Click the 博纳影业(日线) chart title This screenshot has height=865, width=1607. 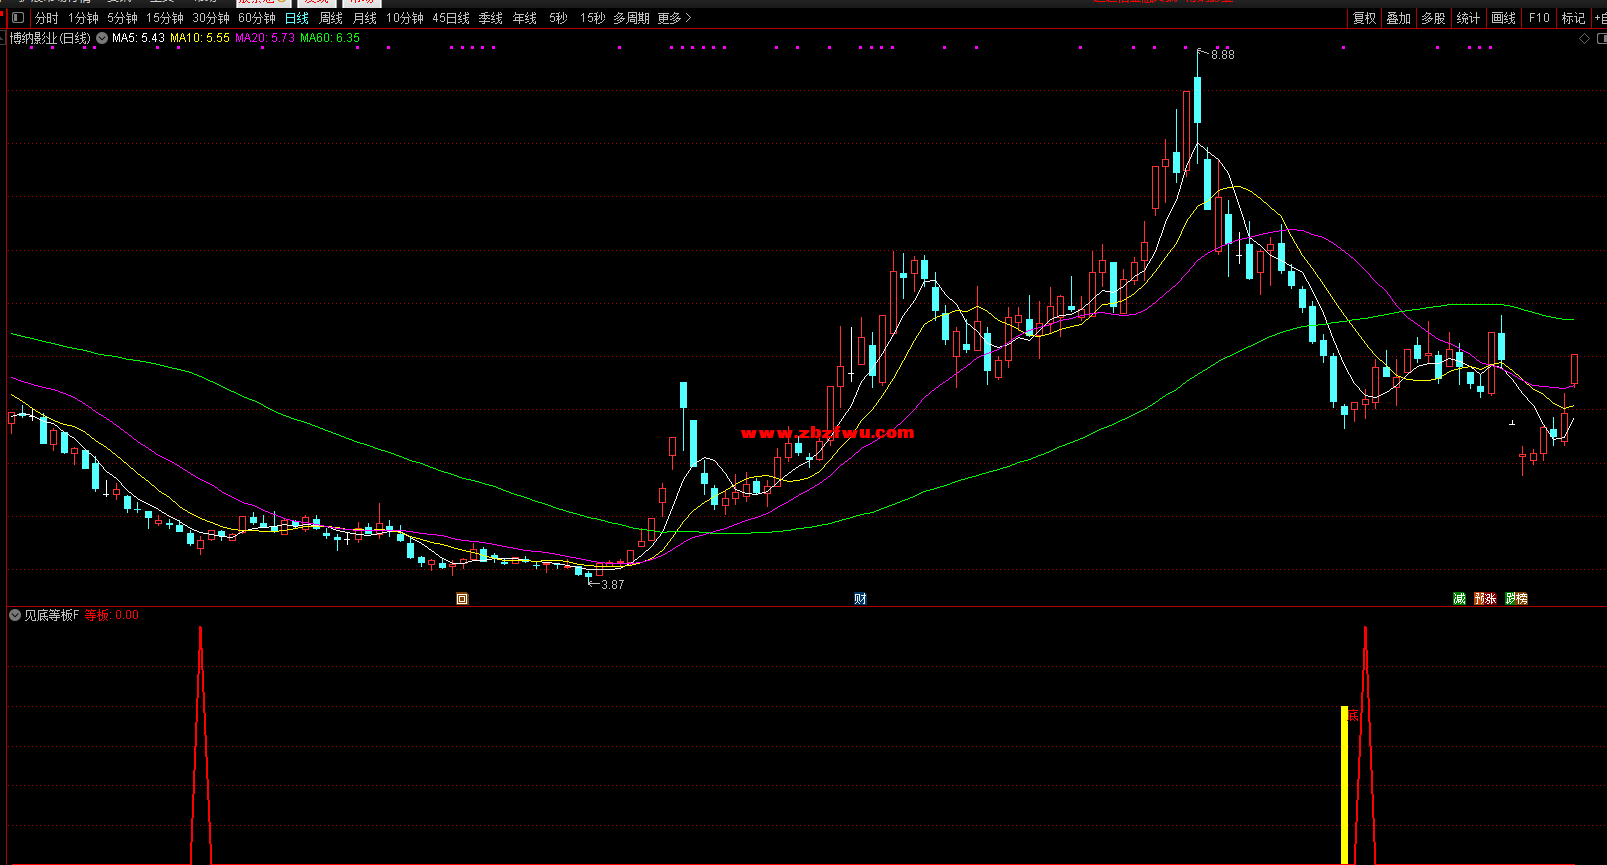(50, 38)
